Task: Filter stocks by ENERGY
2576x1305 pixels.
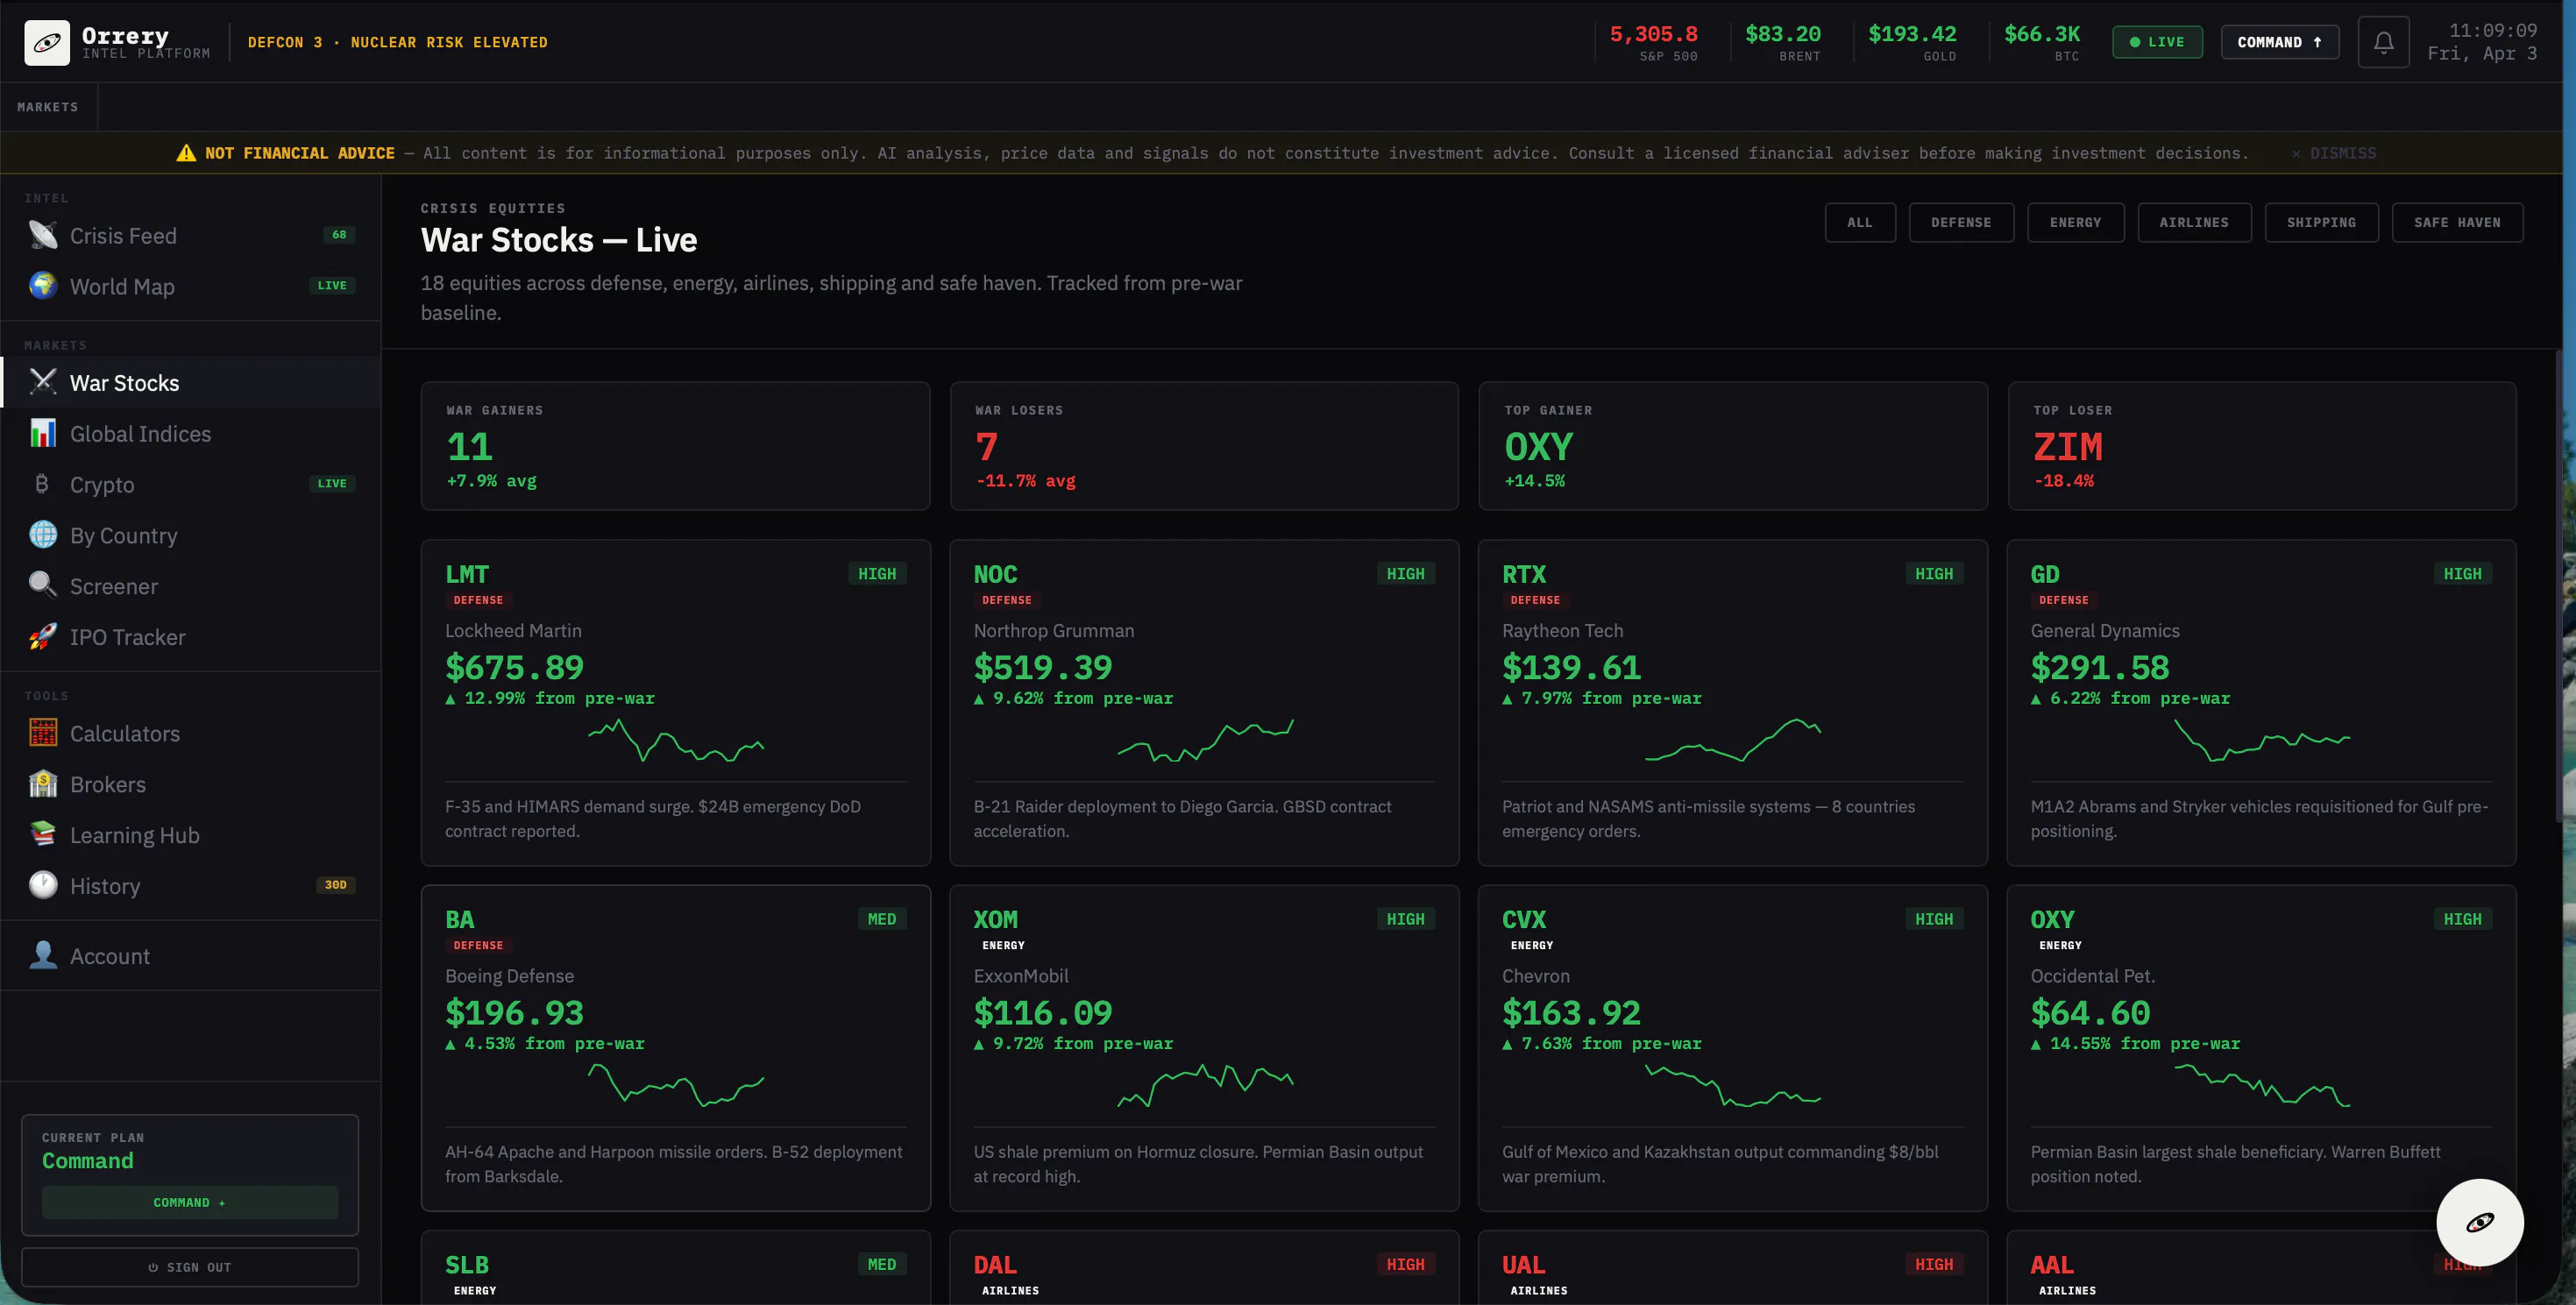Action: click(2076, 223)
